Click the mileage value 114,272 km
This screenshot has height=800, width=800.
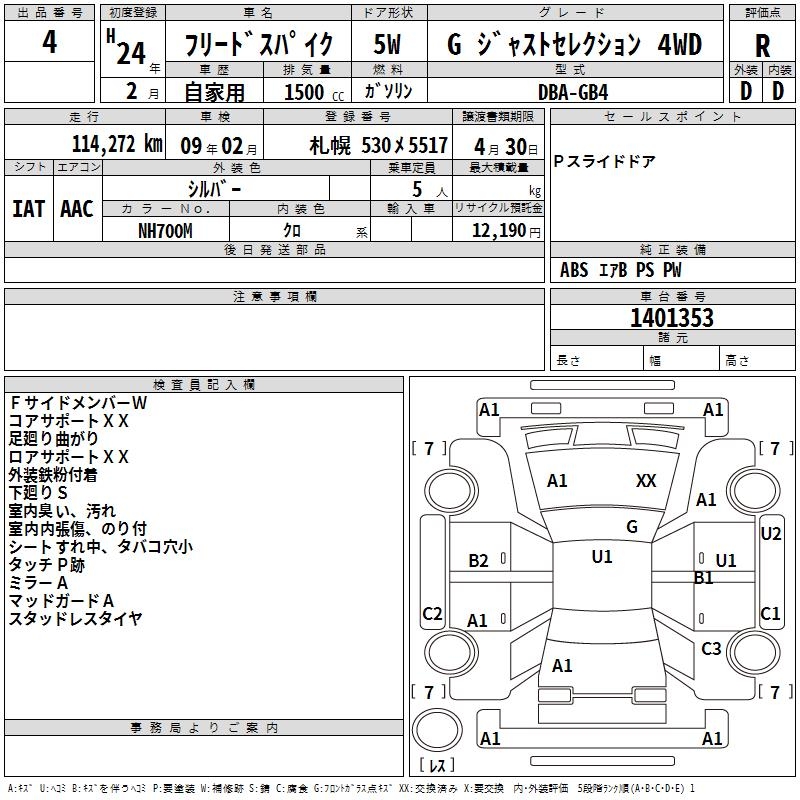click(x=117, y=145)
